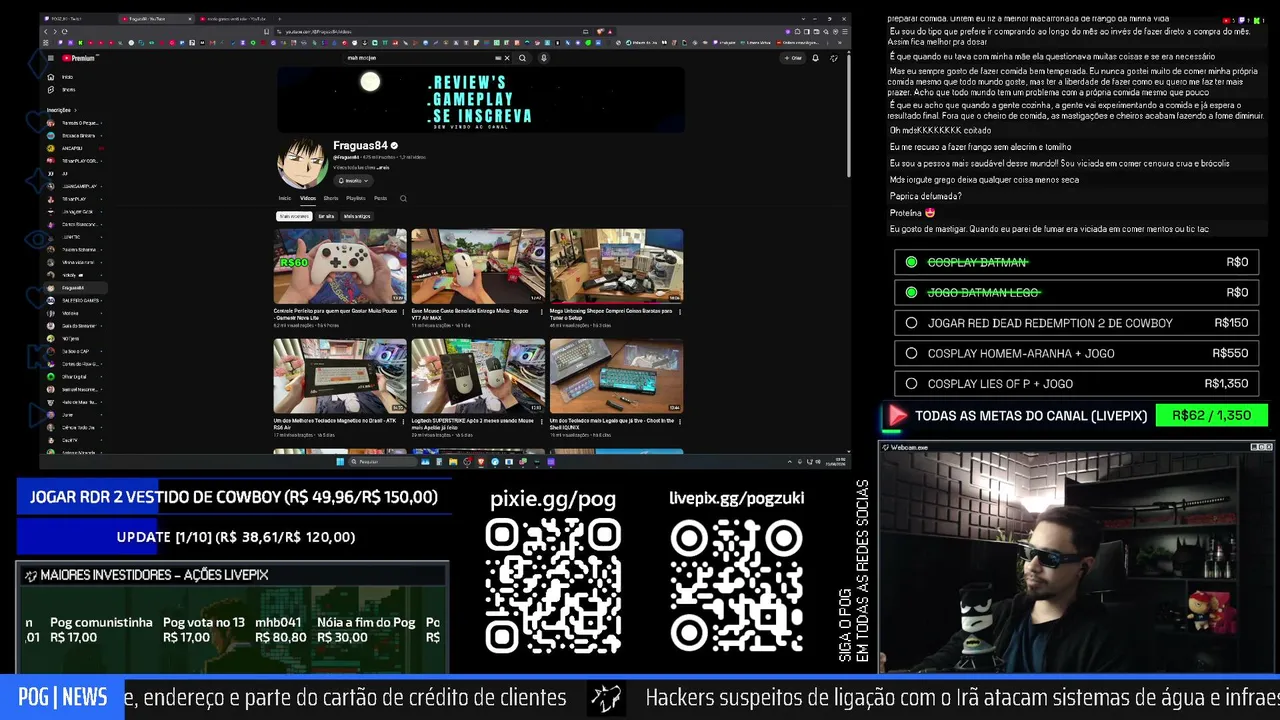The width and height of the screenshot is (1280, 720).
Task: Open the ATK RS6 Air keyboard video thumbnail
Action: (340, 376)
